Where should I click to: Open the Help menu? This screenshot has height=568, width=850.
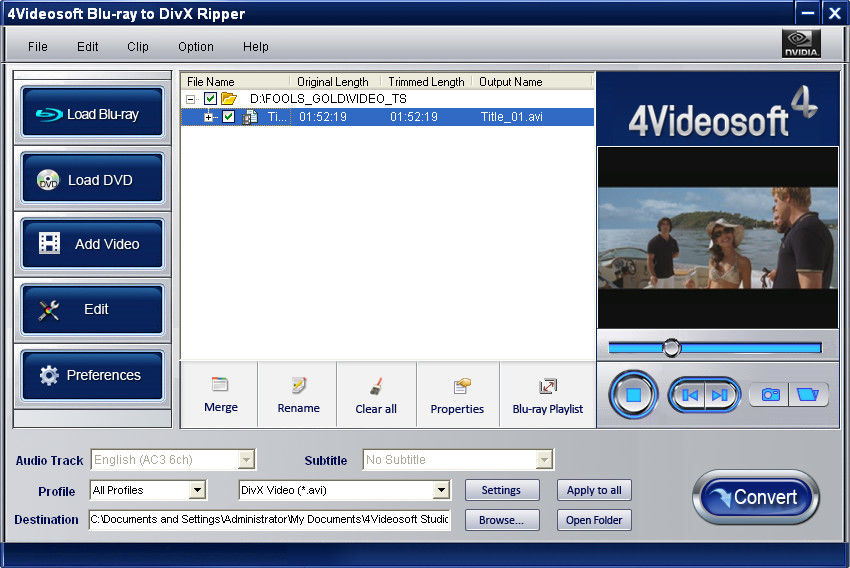click(x=255, y=47)
